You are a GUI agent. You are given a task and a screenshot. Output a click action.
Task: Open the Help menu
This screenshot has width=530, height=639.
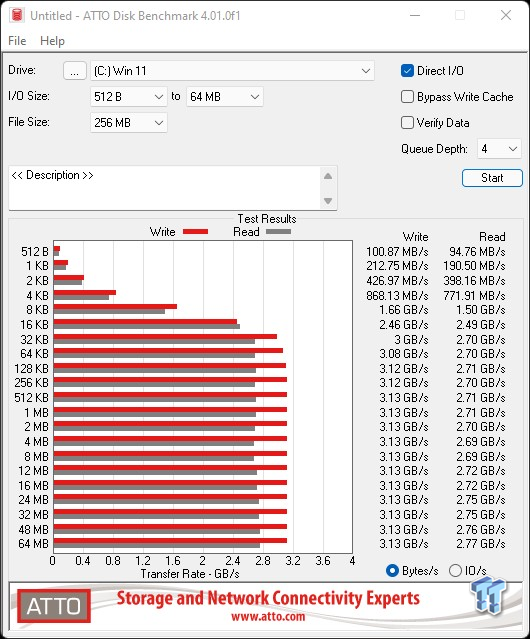(52, 41)
